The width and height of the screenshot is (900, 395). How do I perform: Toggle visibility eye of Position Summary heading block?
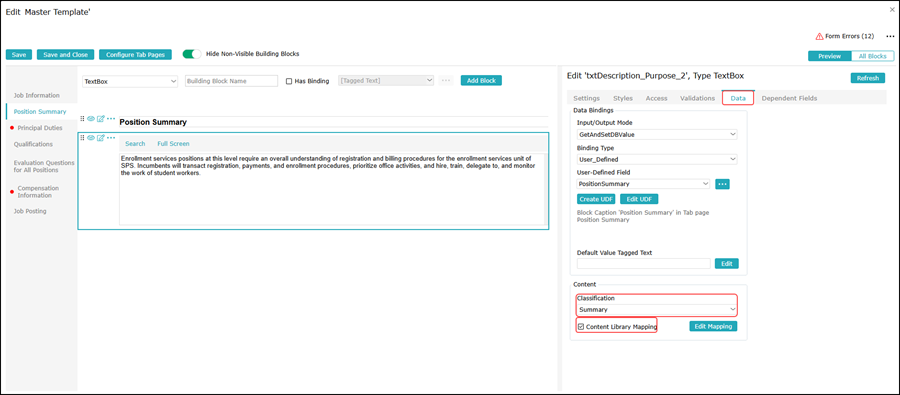point(91,119)
